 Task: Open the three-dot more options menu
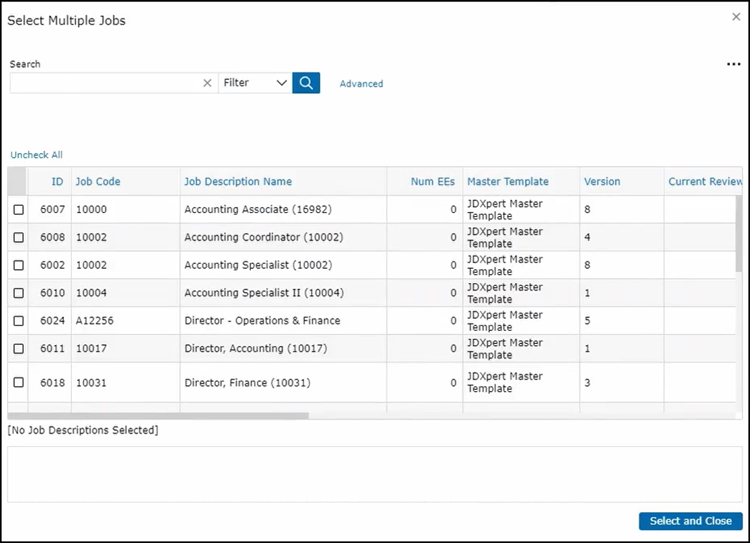coord(733,65)
